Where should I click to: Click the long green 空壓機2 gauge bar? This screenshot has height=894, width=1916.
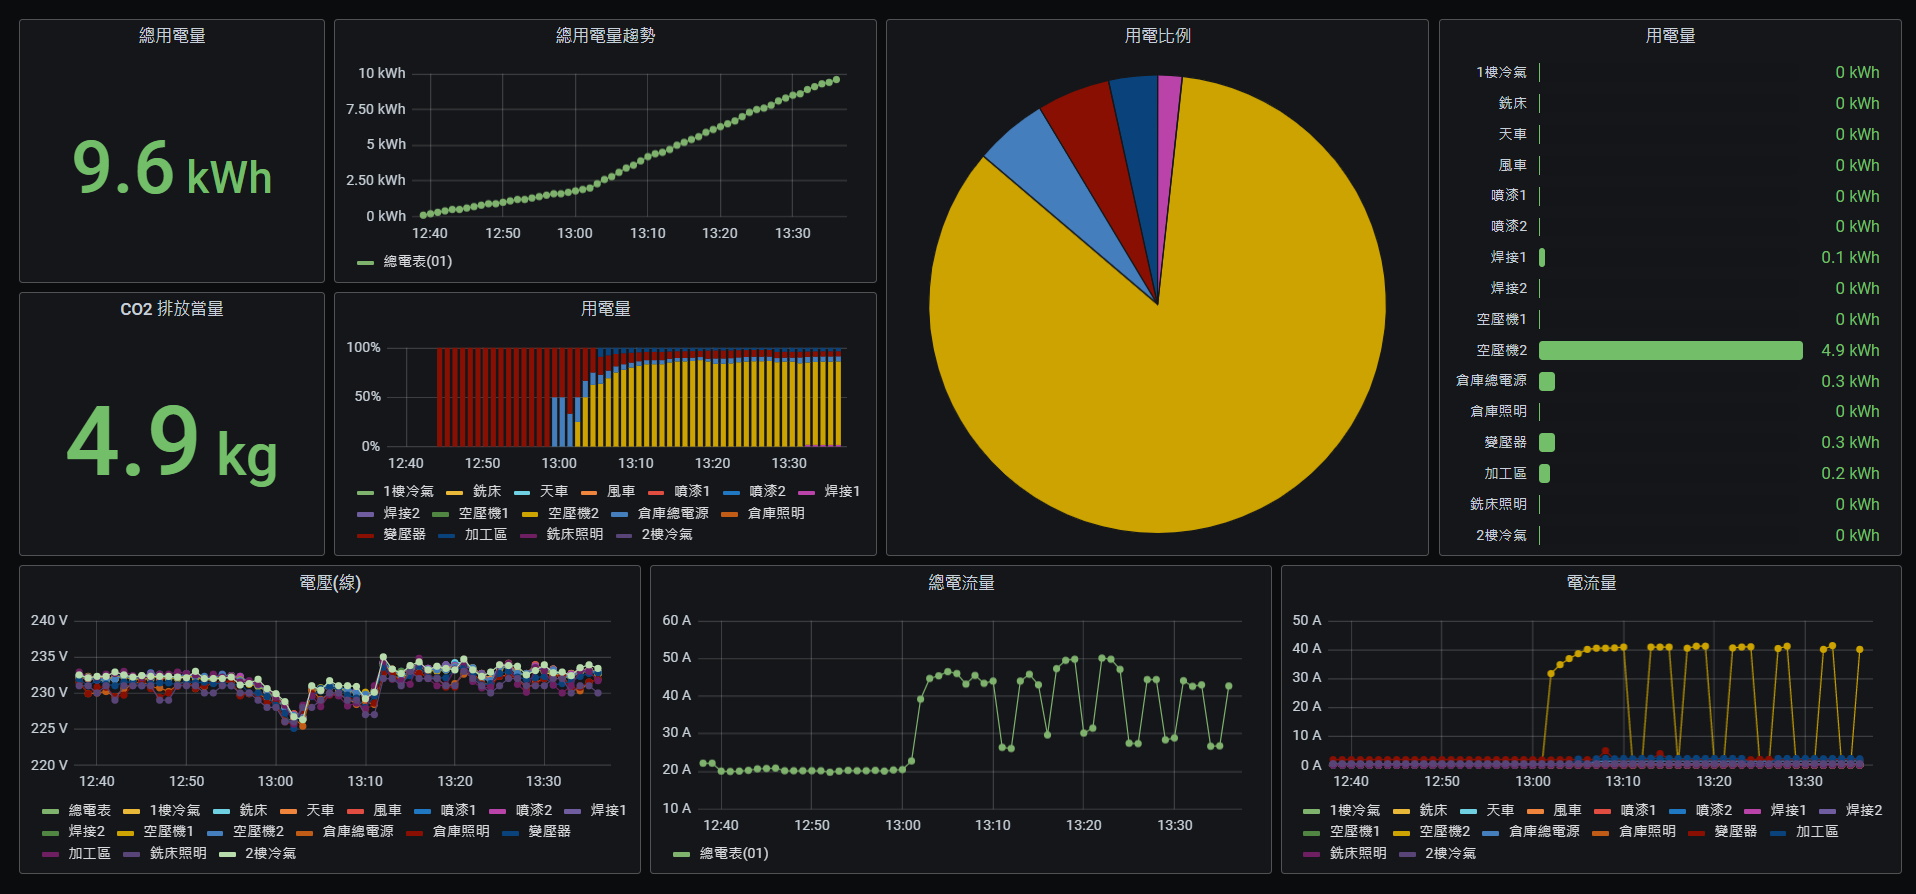(x=1670, y=351)
